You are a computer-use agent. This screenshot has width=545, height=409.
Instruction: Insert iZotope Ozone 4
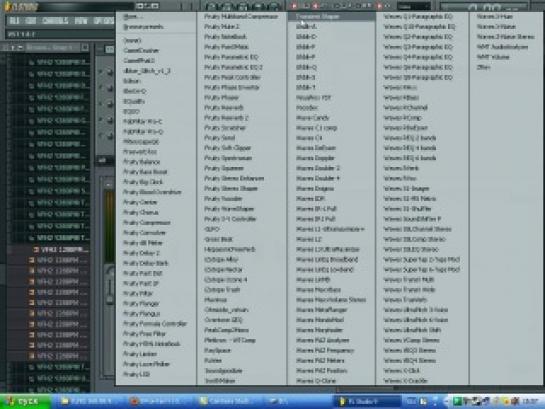226,280
